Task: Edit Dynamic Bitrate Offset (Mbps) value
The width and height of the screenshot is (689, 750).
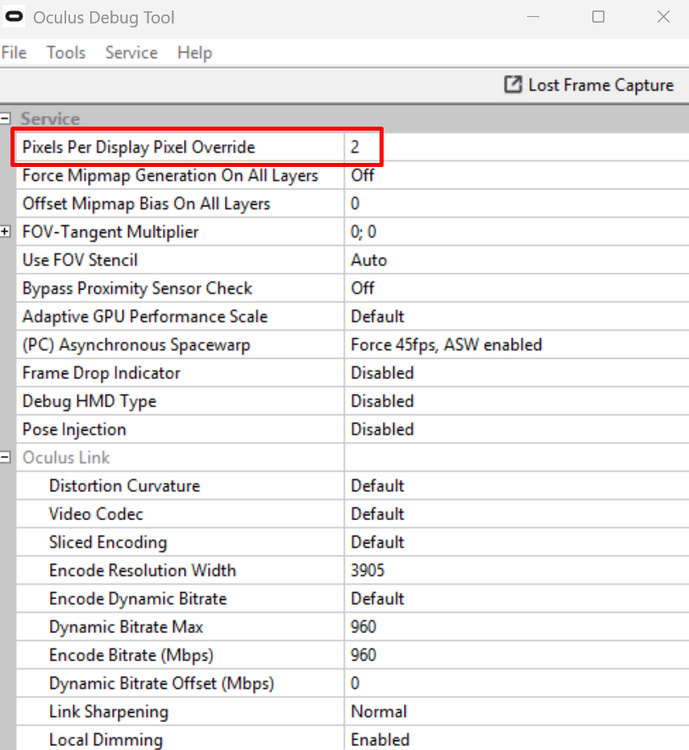Action: [x=517, y=683]
